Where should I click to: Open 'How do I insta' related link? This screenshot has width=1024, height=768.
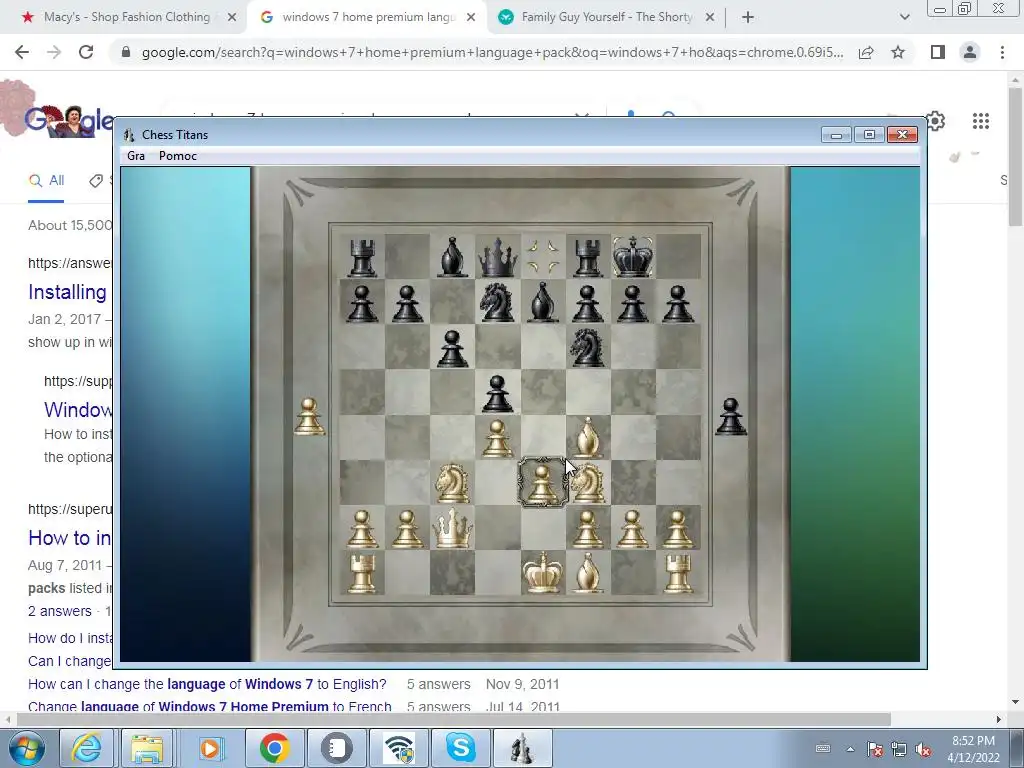[x=70, y=638]
